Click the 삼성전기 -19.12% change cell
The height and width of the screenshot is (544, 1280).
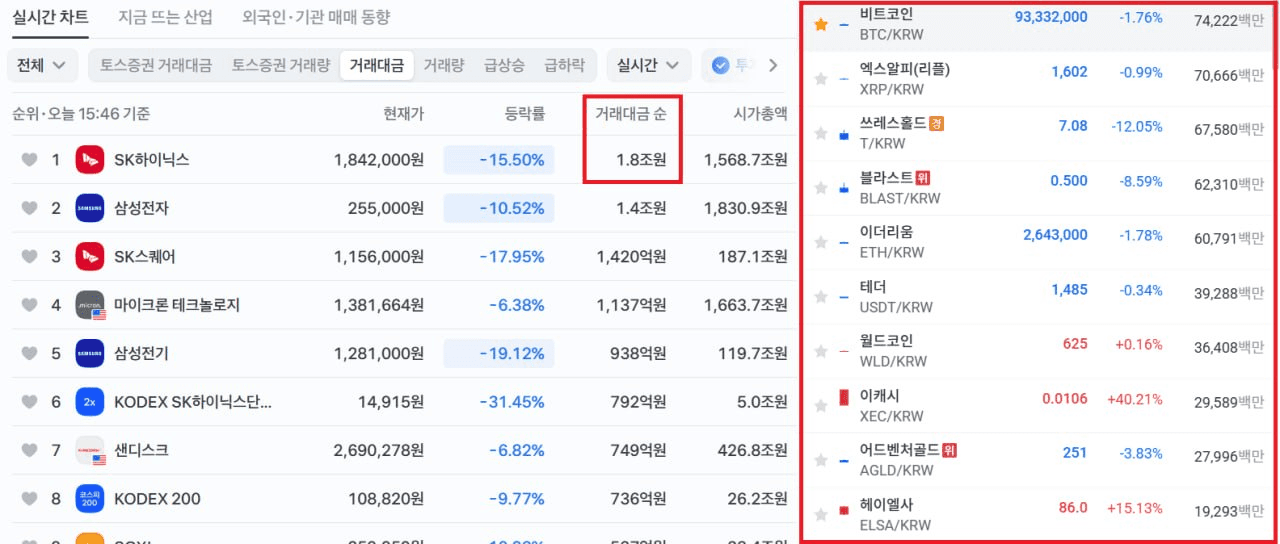[499, 353]
